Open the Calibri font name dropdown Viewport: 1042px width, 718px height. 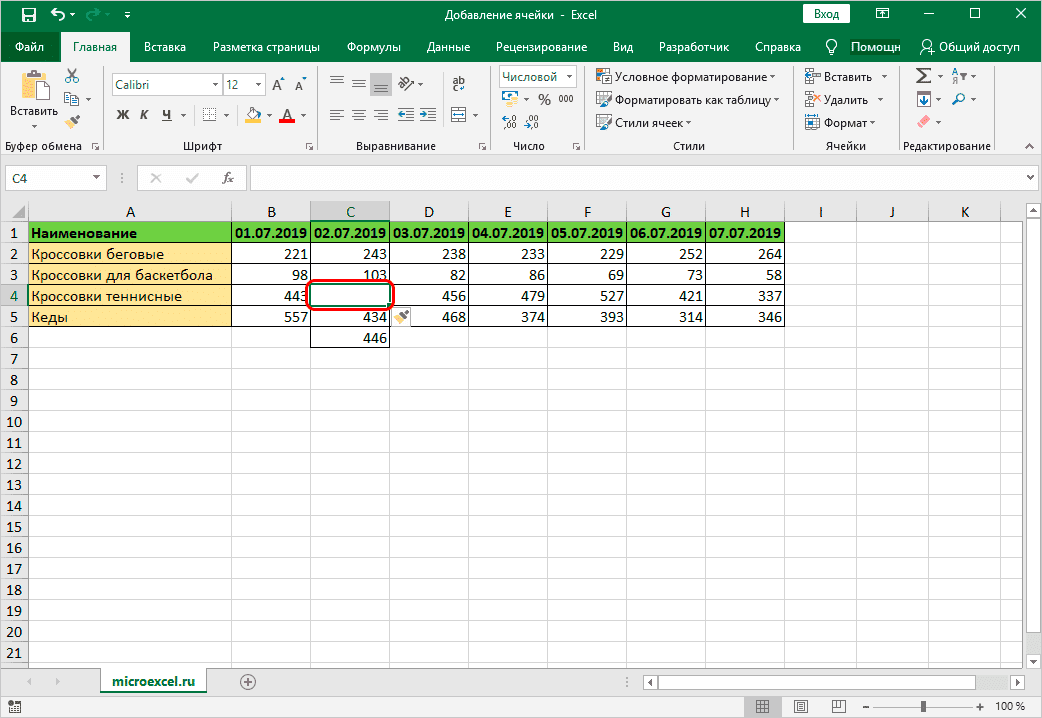pos(213,85)
